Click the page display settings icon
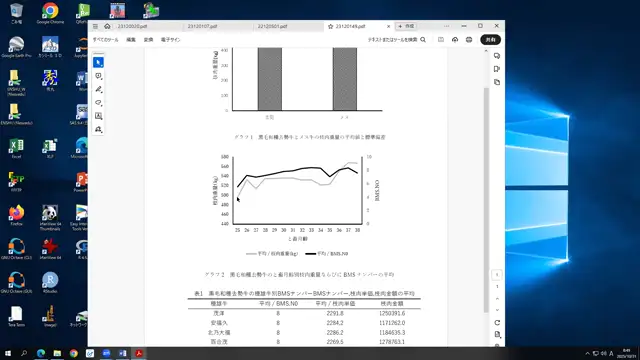The height and width of the screenshot is (360, 640). tap(497, 334)
